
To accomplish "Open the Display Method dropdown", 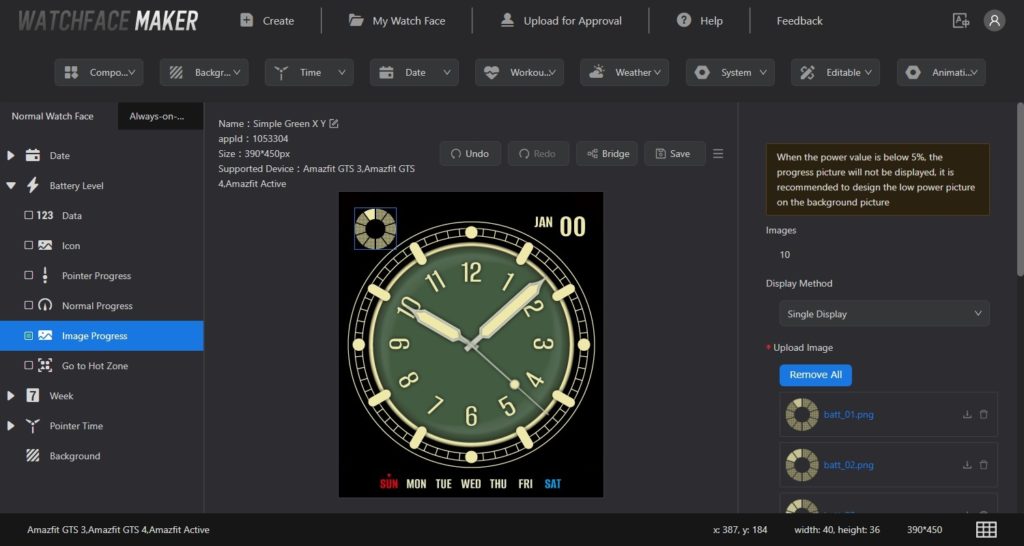I will [x=884, y=314].
